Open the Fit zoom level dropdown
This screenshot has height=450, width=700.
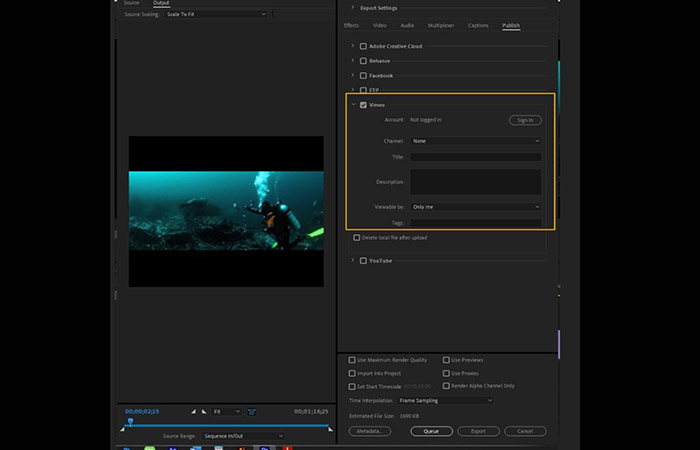[x=226, y=412]
